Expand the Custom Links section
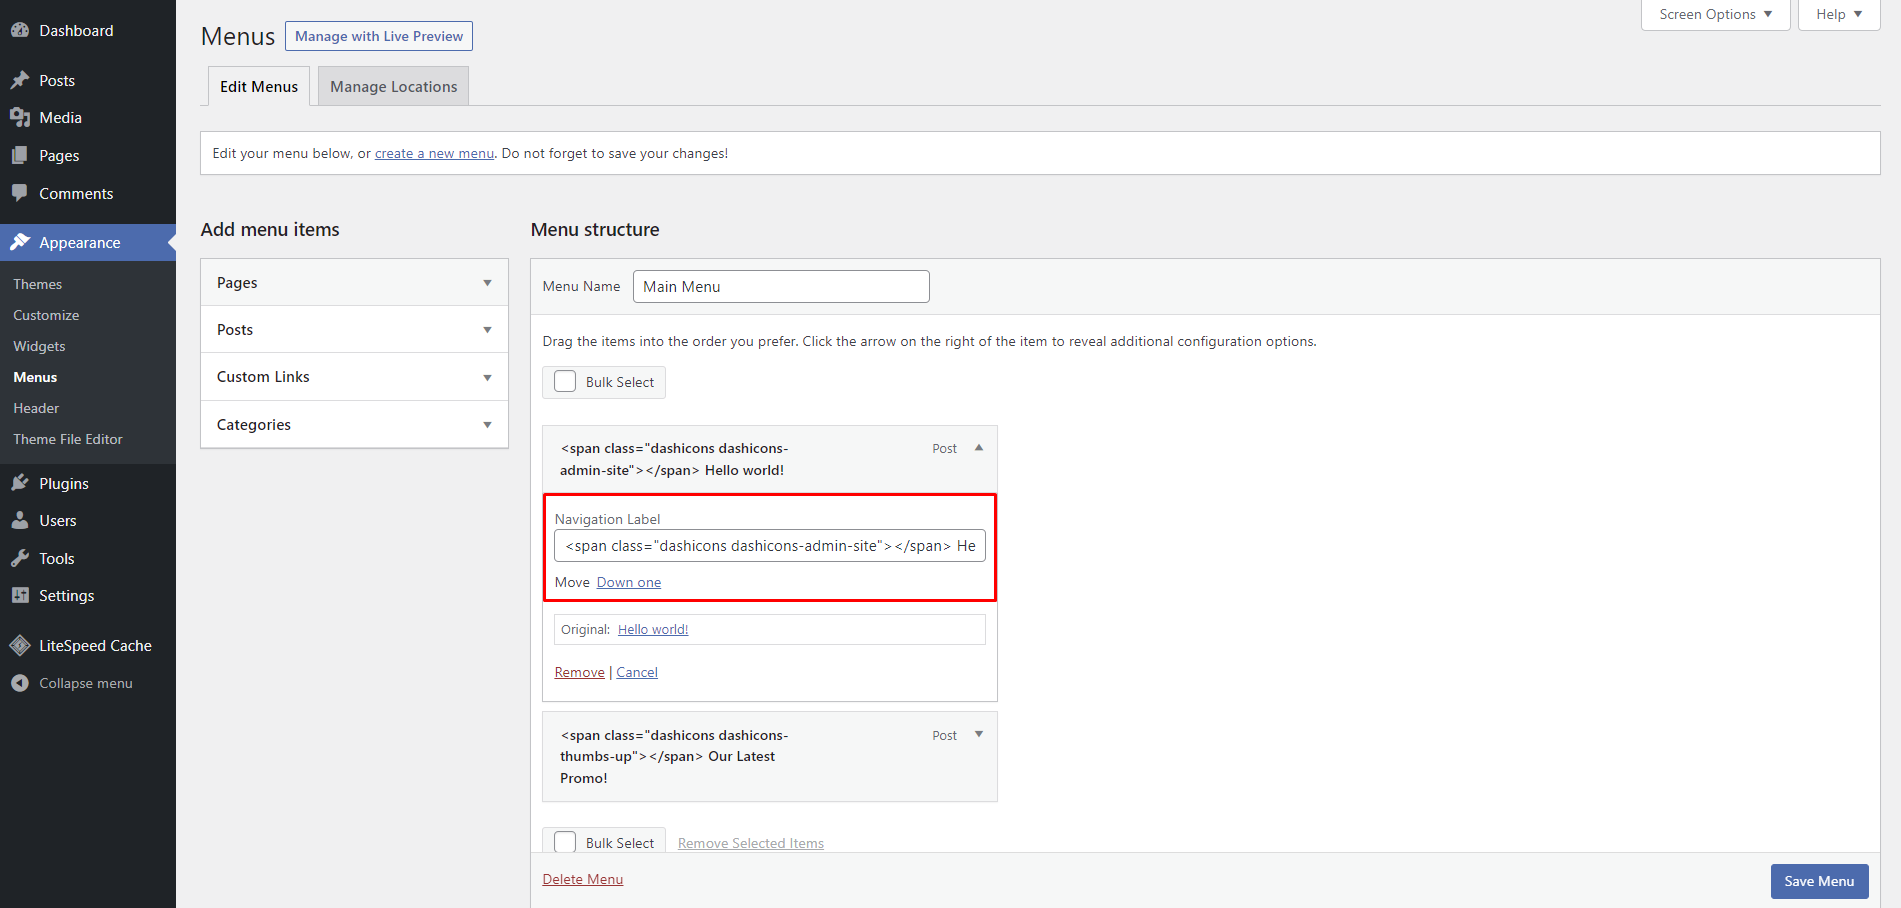Image resolution: width=1901 pixels, height=908 pixels. [487, 377]
